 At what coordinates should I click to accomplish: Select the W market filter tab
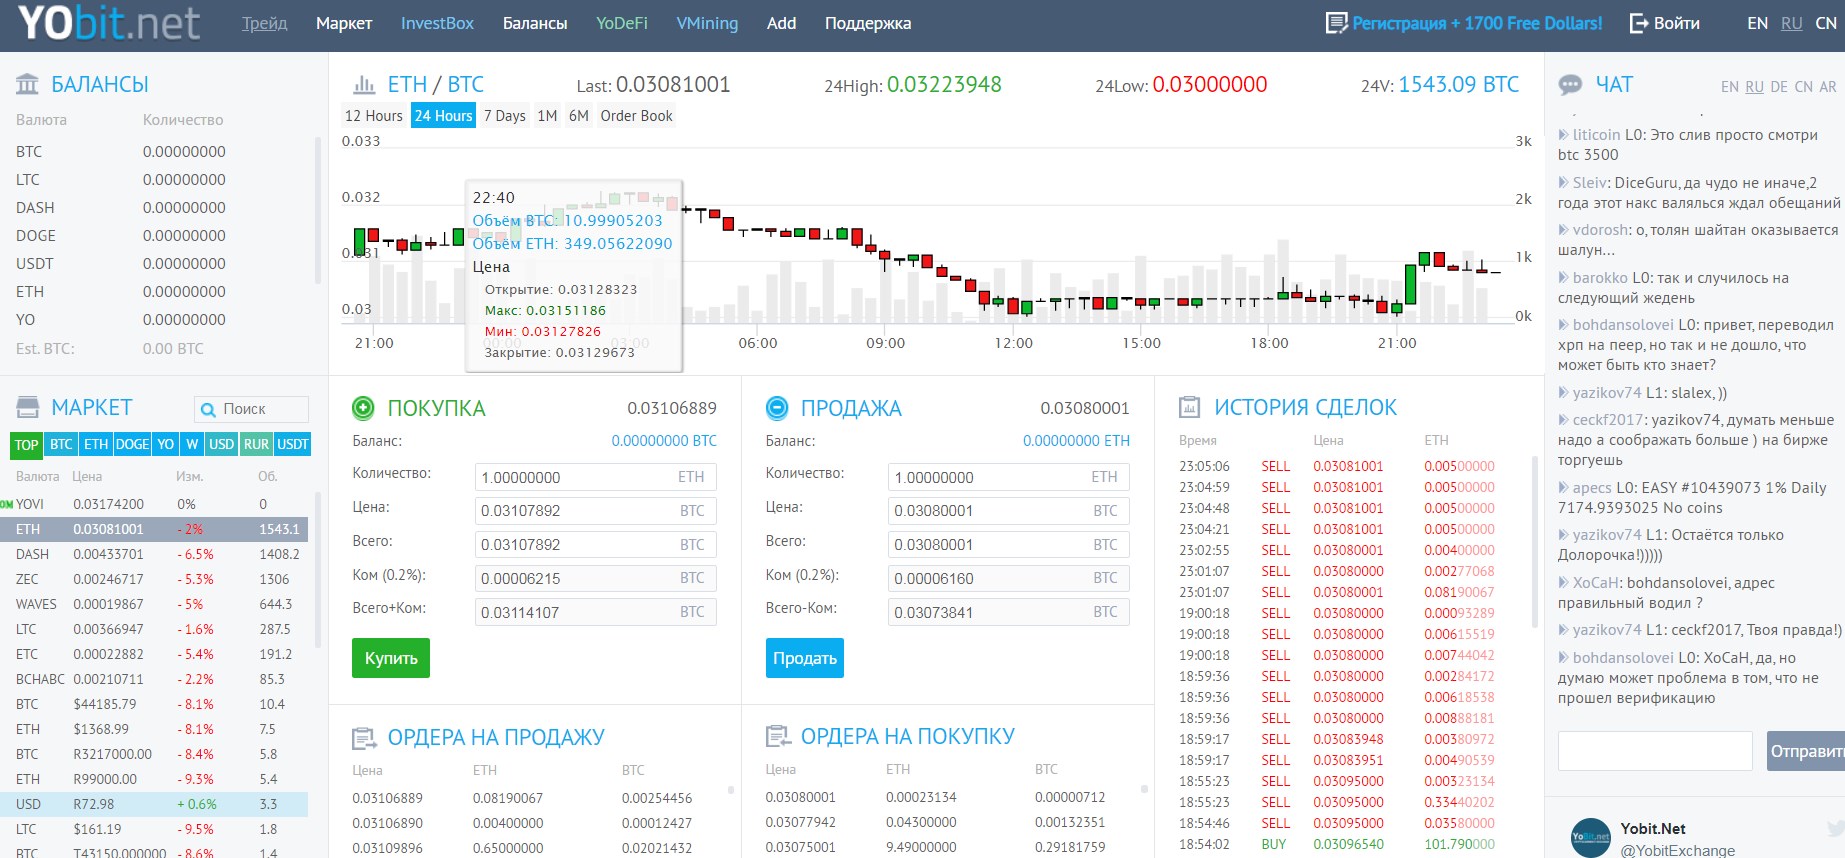coord(192,444)
